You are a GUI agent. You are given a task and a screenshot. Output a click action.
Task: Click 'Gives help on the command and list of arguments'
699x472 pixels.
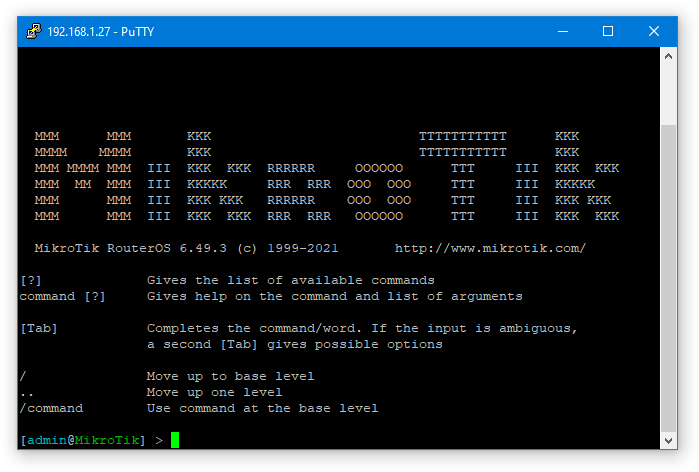tap(335, 296)
